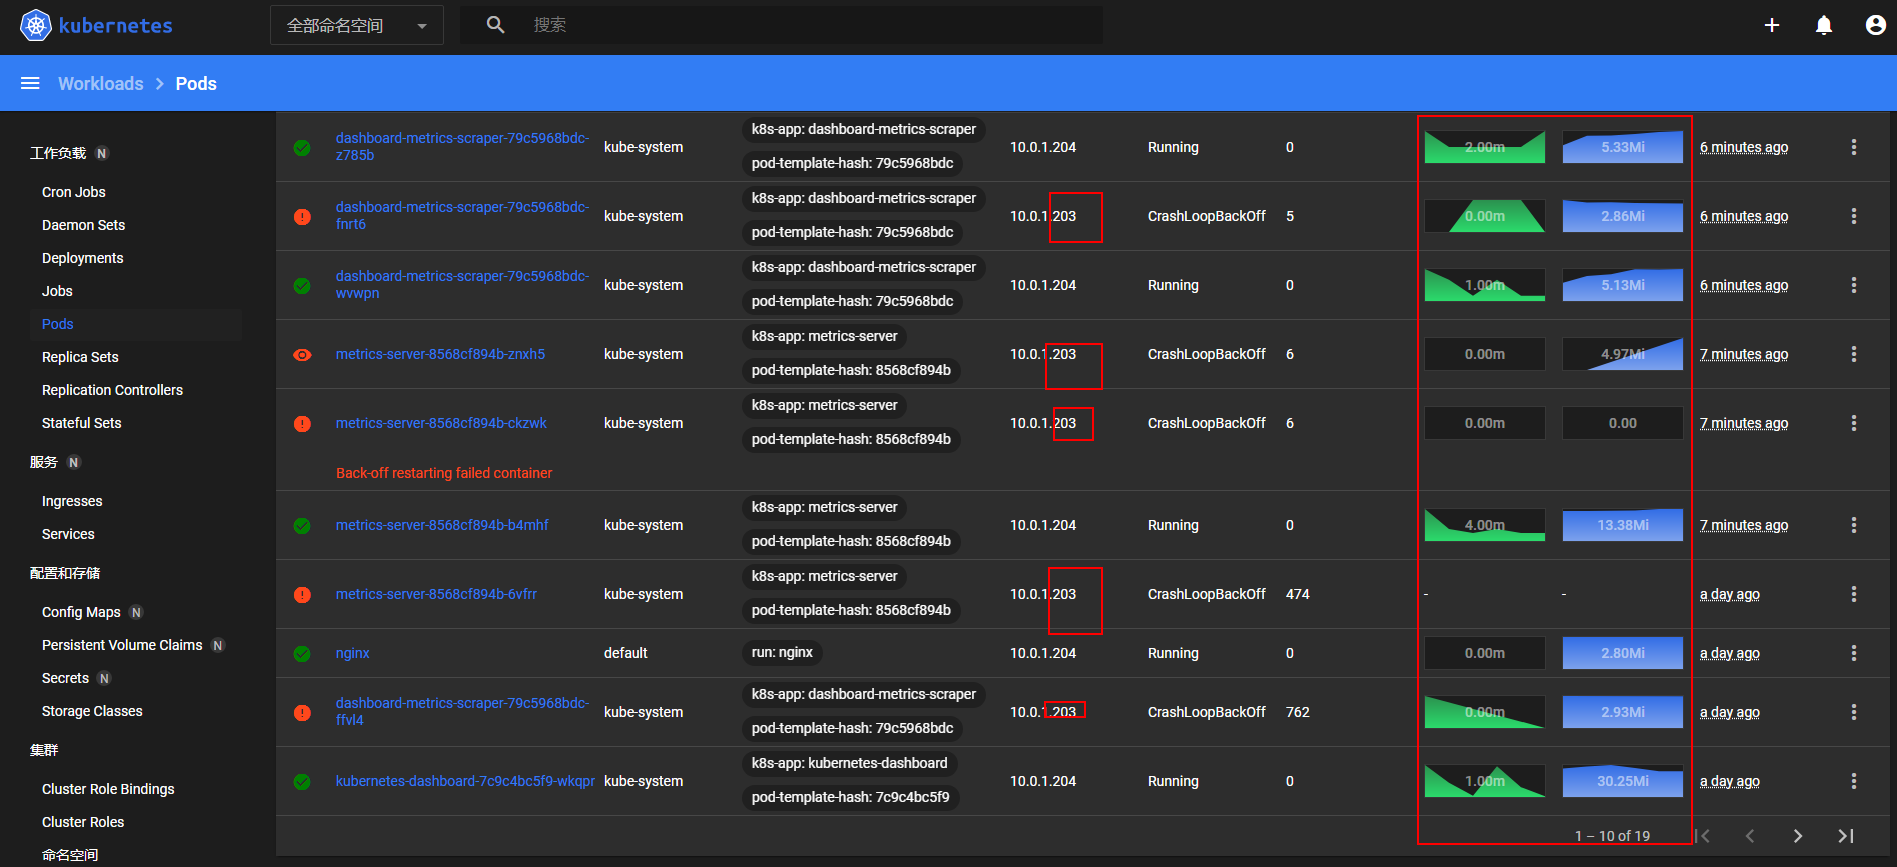Click restart count 474
This screenshot has width=1897, height=867.
coord(1297,594)
